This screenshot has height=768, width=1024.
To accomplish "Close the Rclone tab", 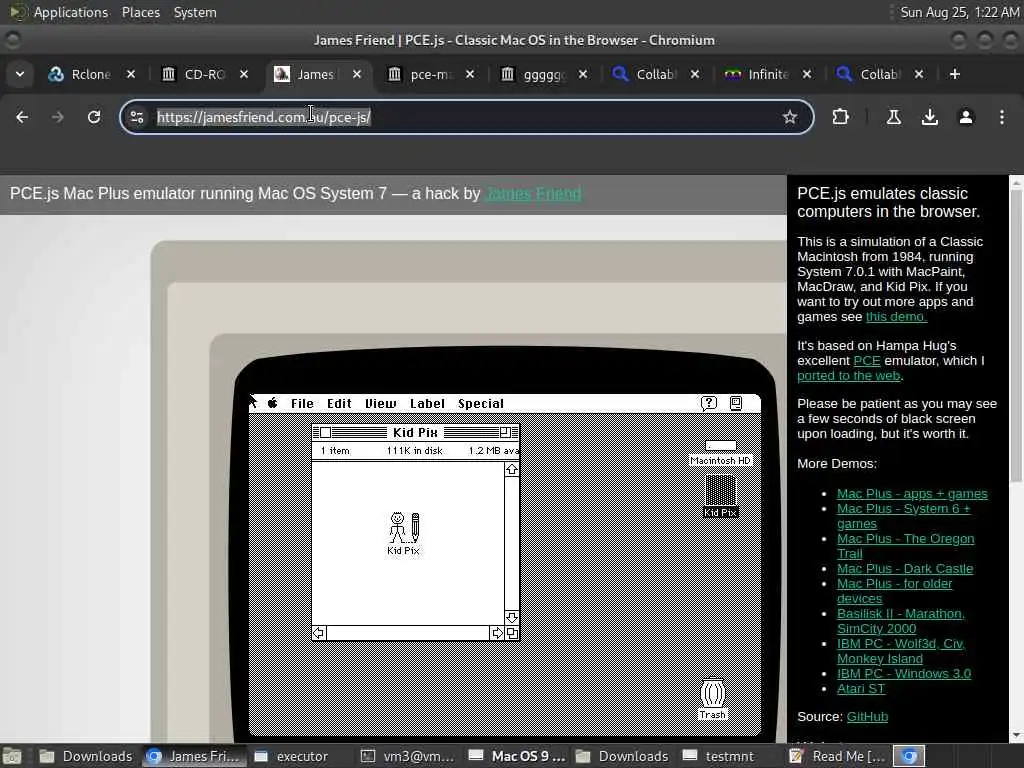I will pyautogui.click(x=131, y=74).
